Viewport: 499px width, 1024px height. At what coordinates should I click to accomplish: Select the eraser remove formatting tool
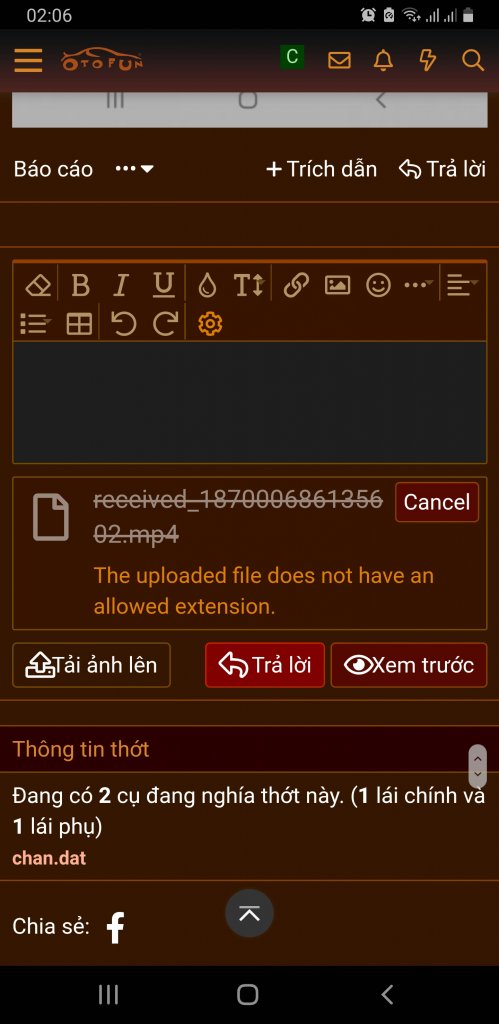point(38,285)
